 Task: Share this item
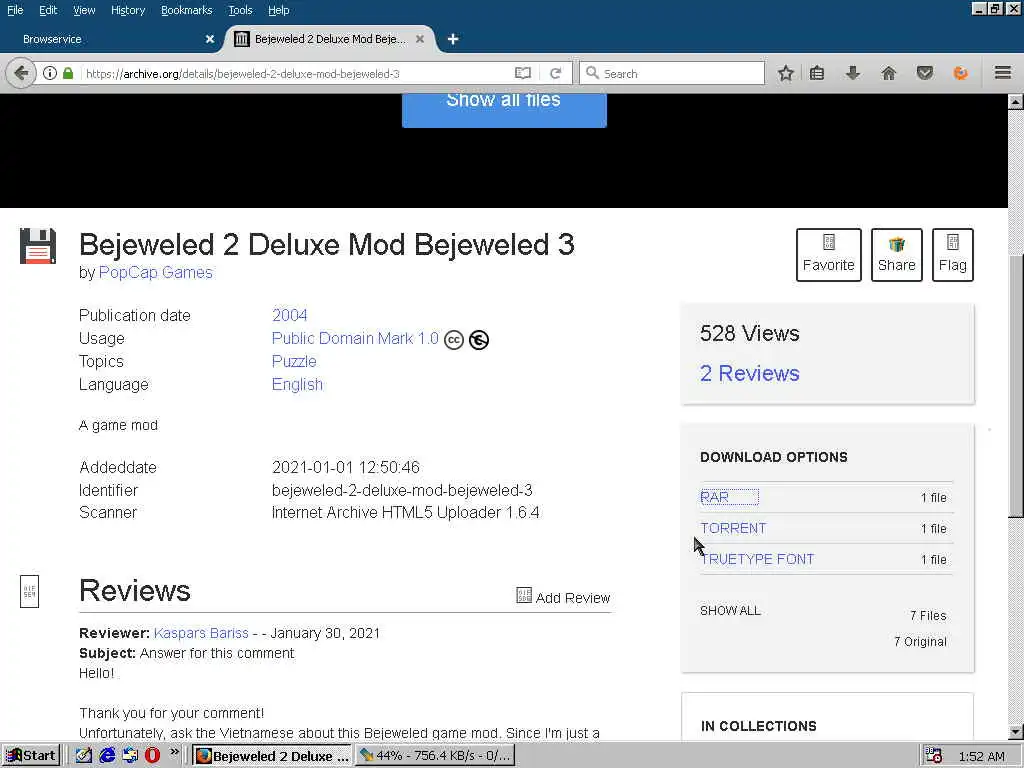coord(897,255)
